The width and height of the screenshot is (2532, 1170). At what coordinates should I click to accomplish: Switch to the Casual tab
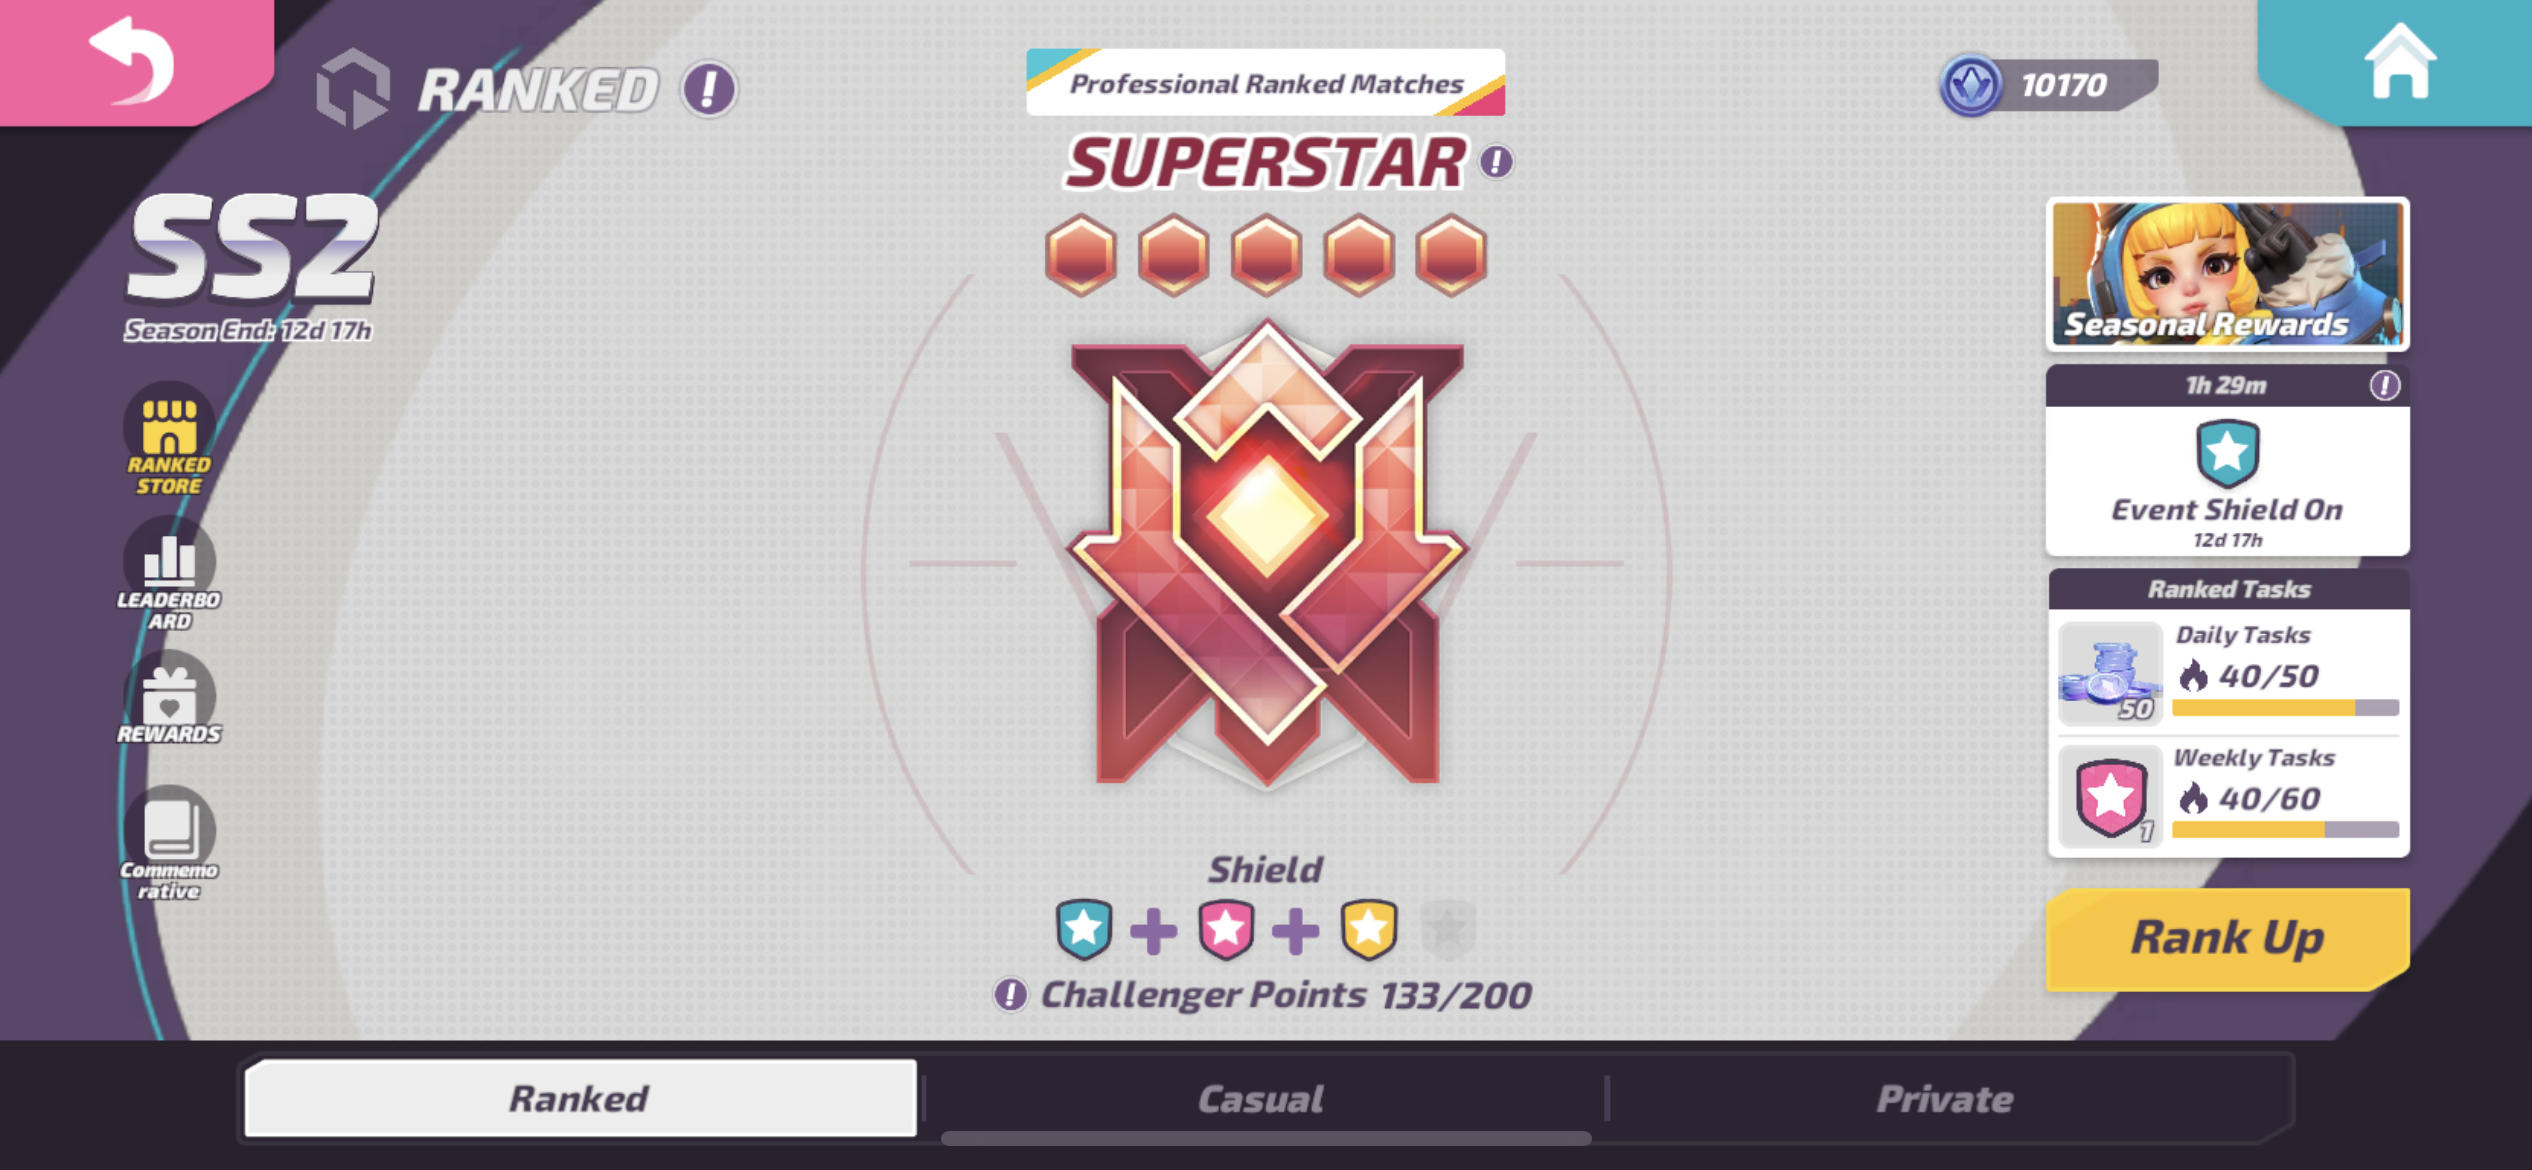[x=1261, y=1099]
